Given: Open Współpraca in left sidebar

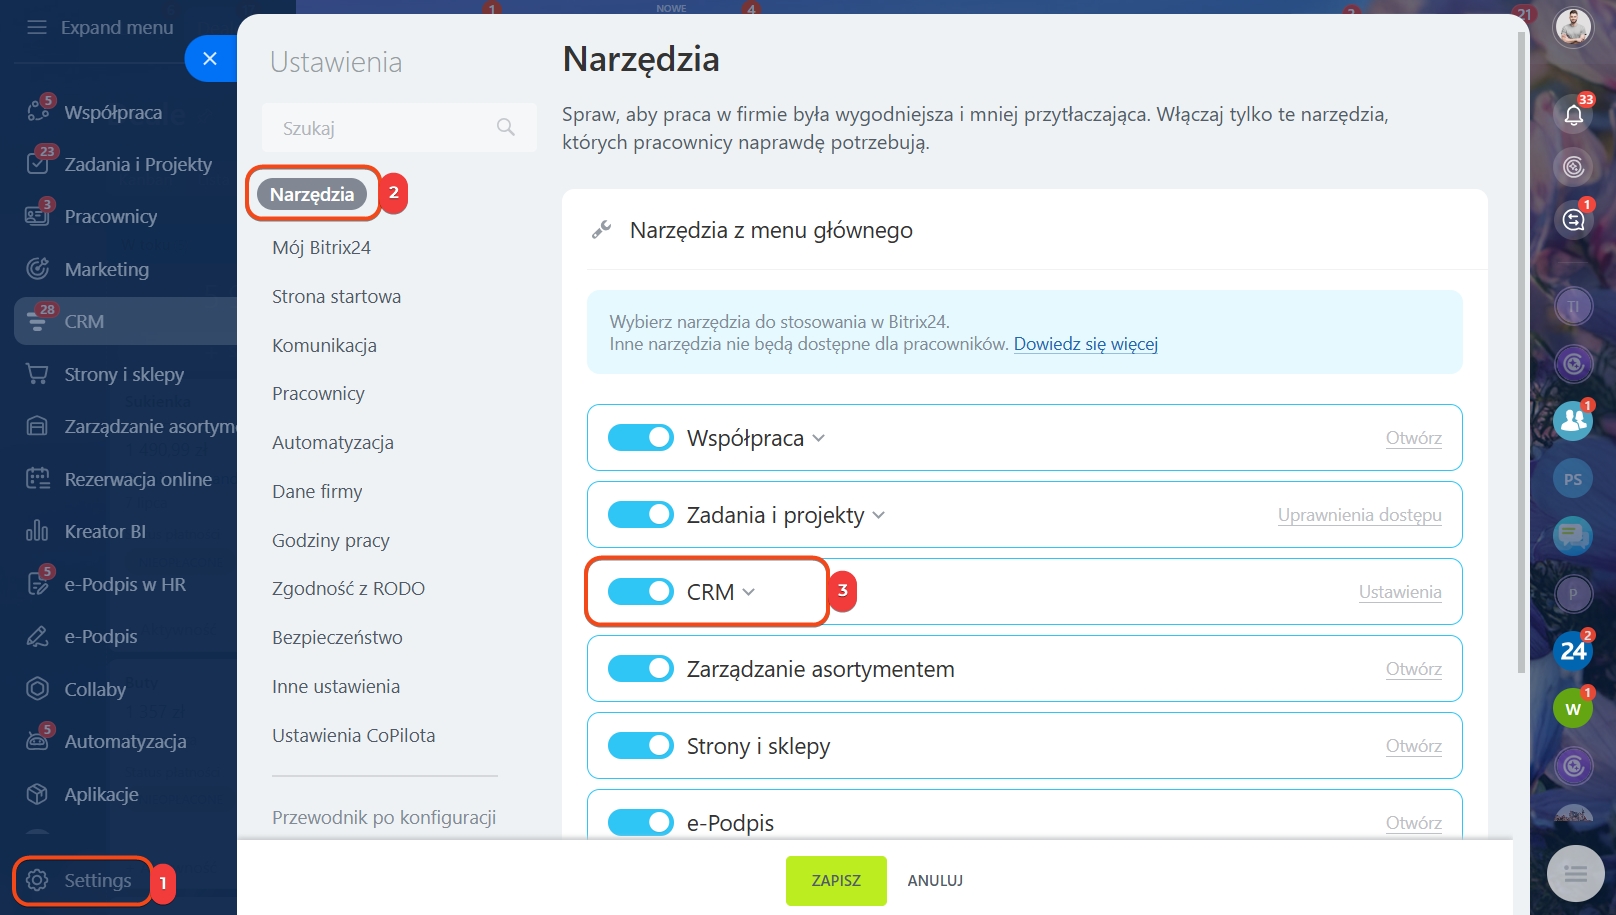Looking at the screenshot, I should point(112,112).
